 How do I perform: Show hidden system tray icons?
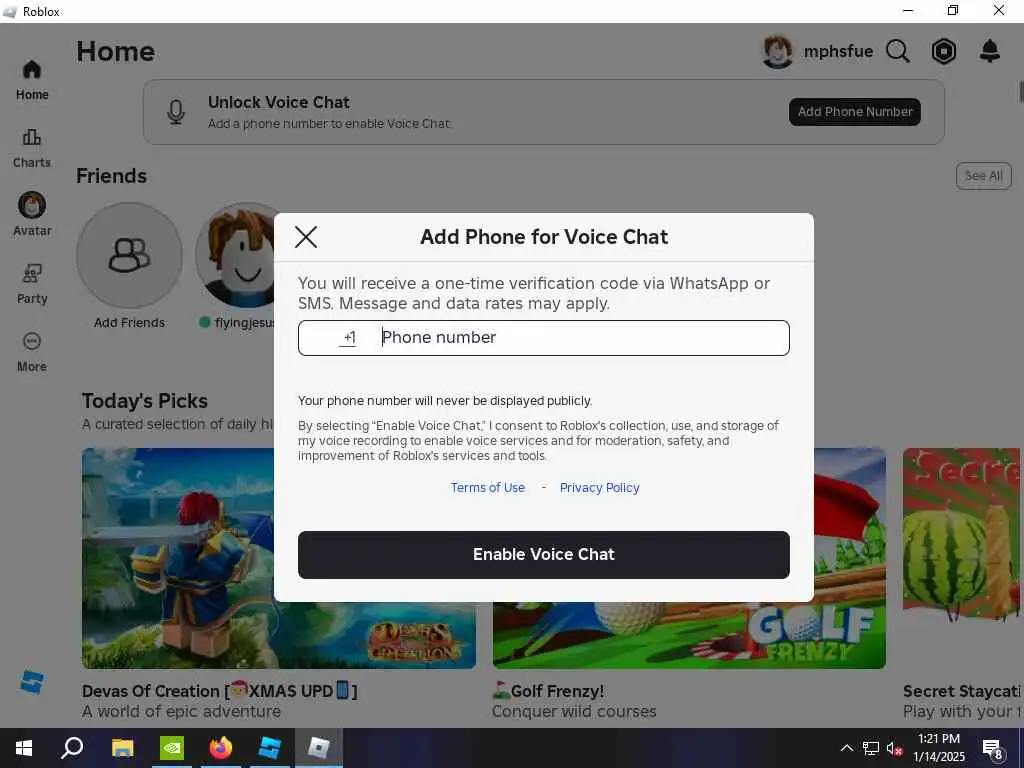pyautogui.click(x=846, y=748)
